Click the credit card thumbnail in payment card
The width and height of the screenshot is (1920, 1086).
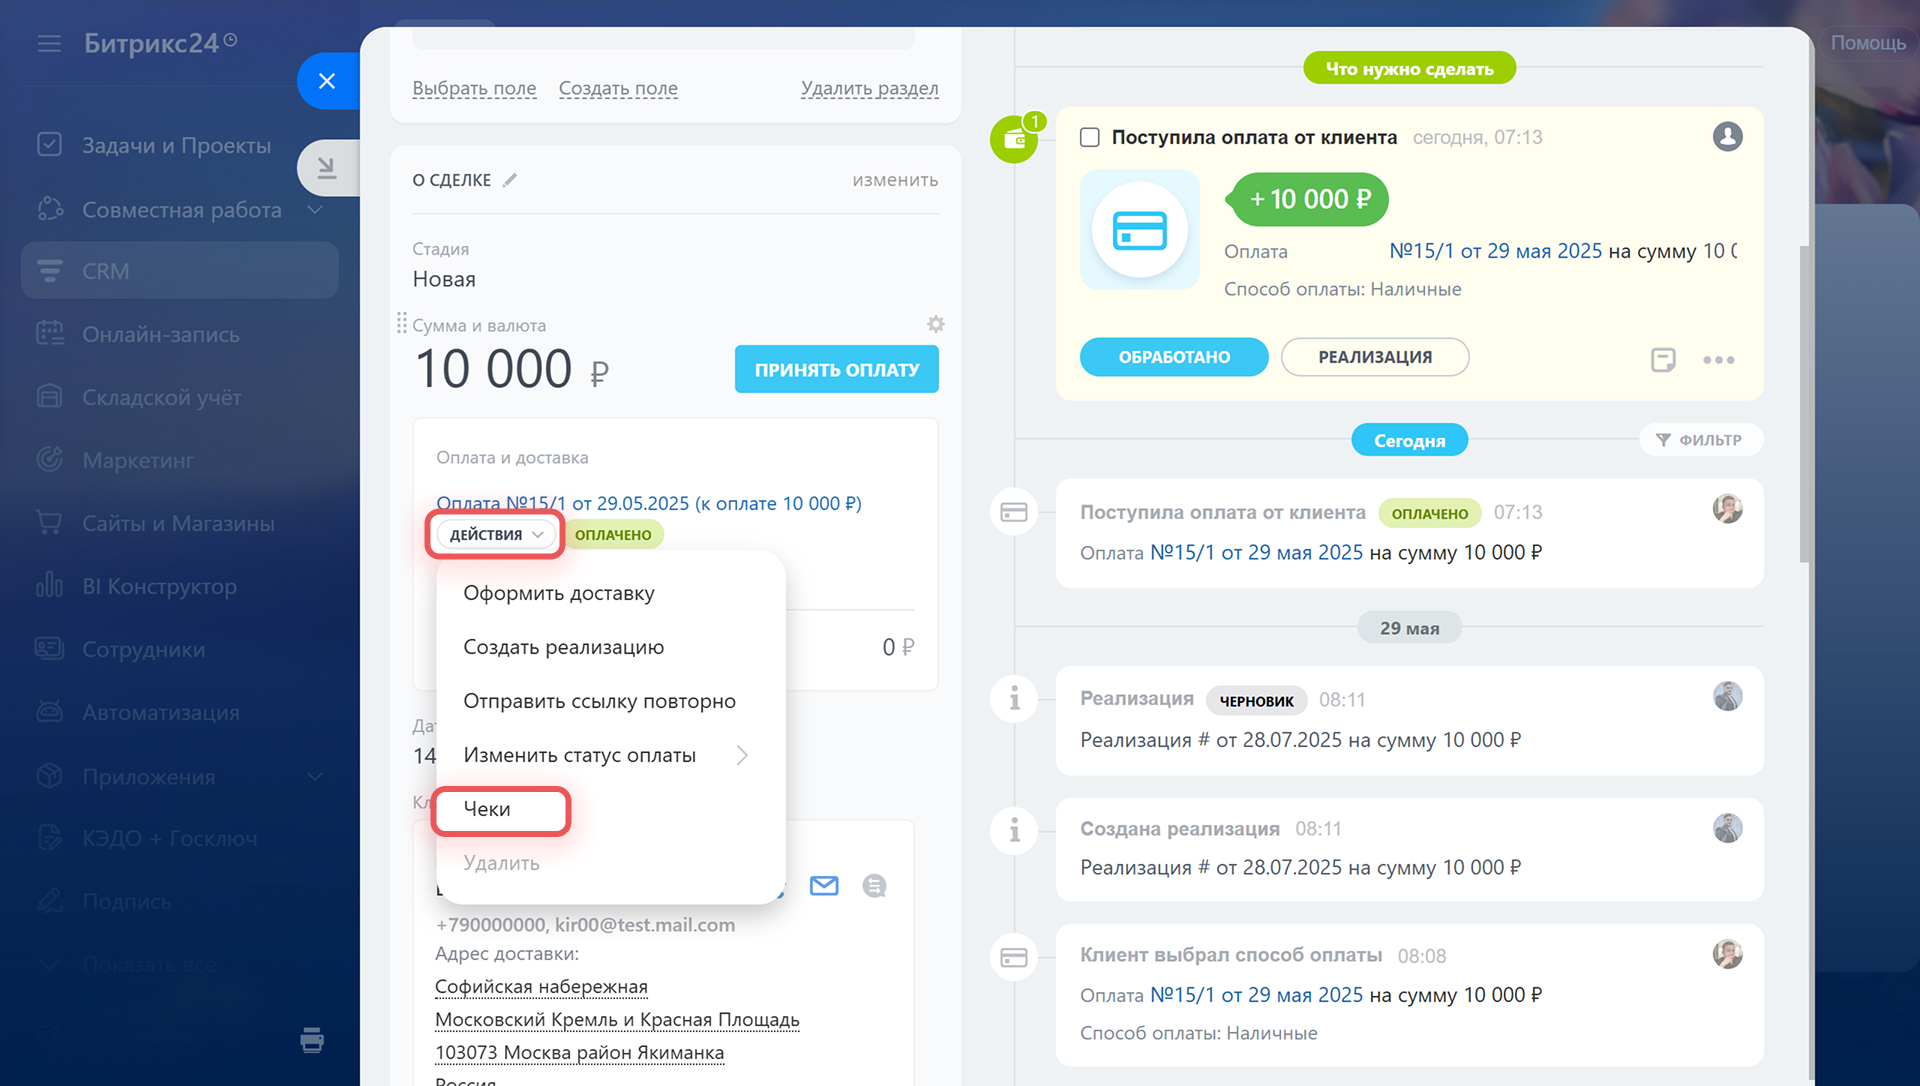(1139, 230)
